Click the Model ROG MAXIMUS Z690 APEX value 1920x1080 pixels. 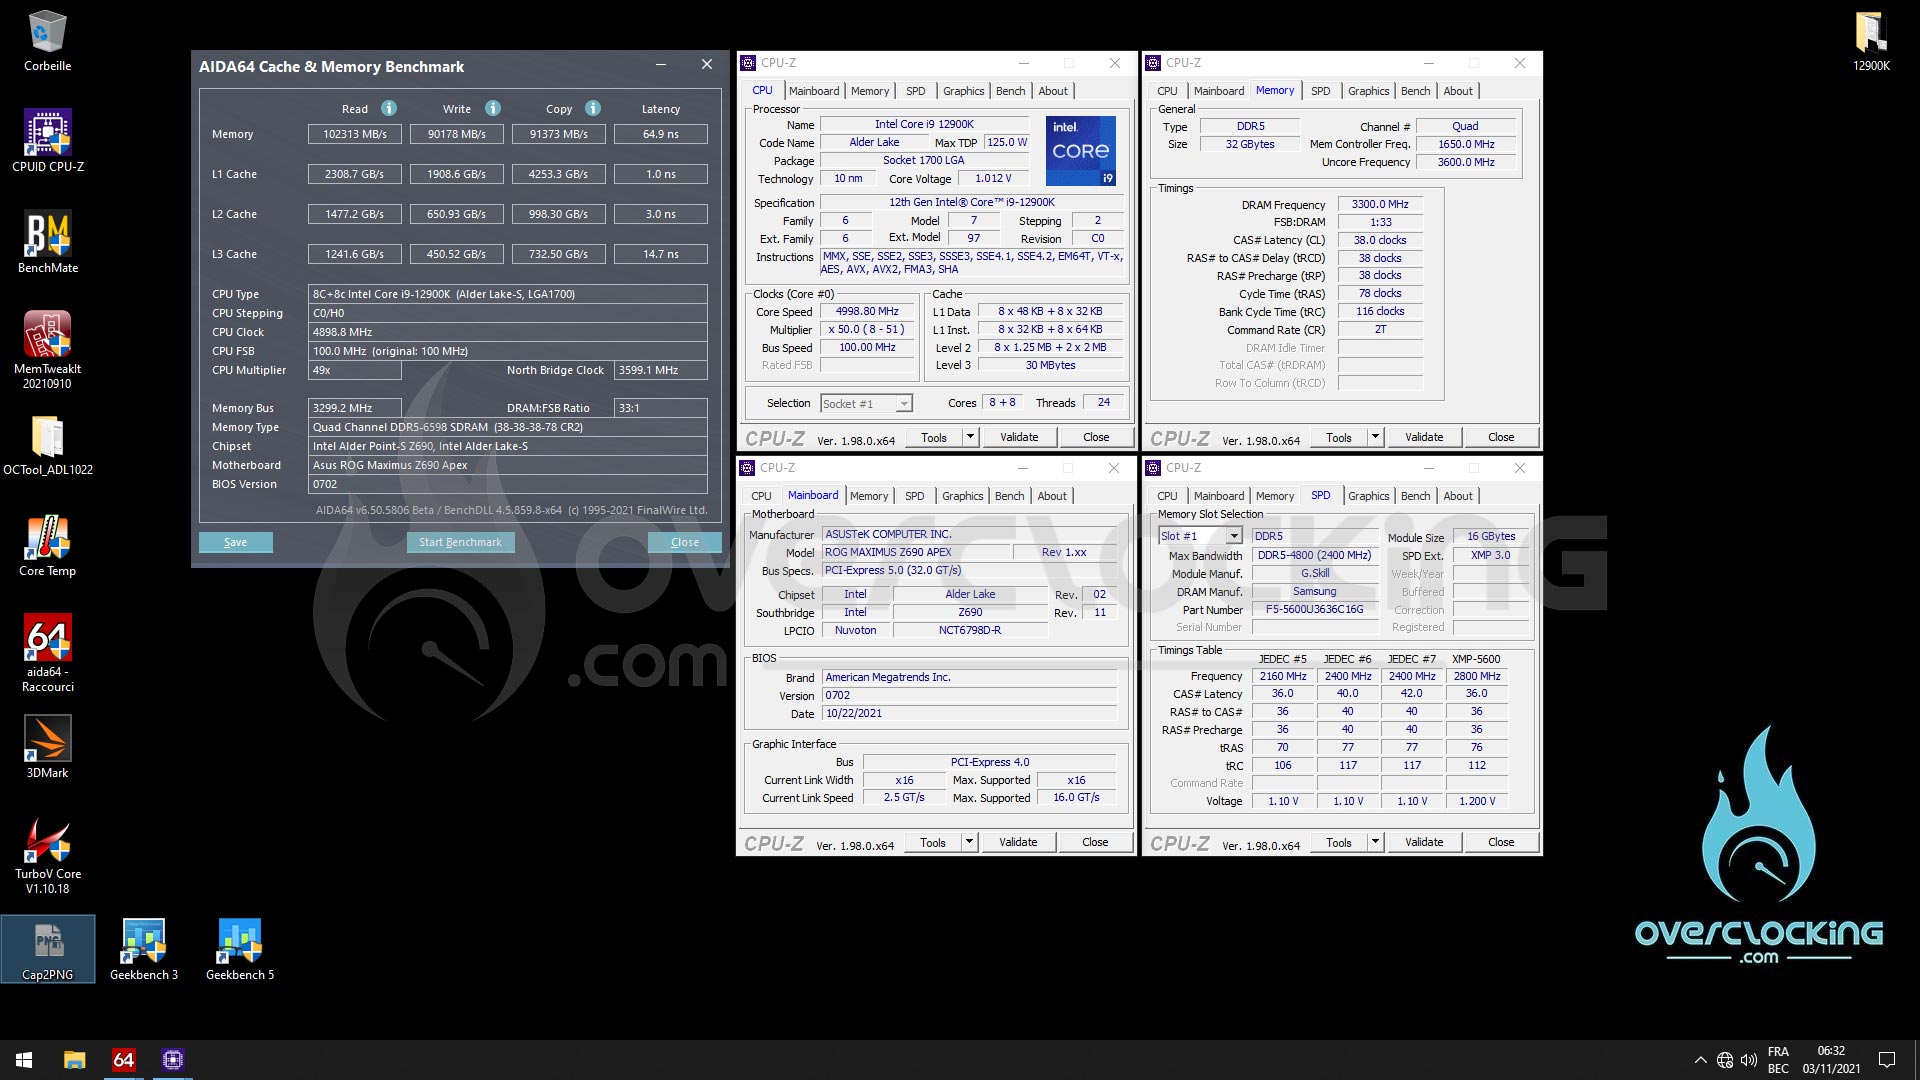point(915,552)
